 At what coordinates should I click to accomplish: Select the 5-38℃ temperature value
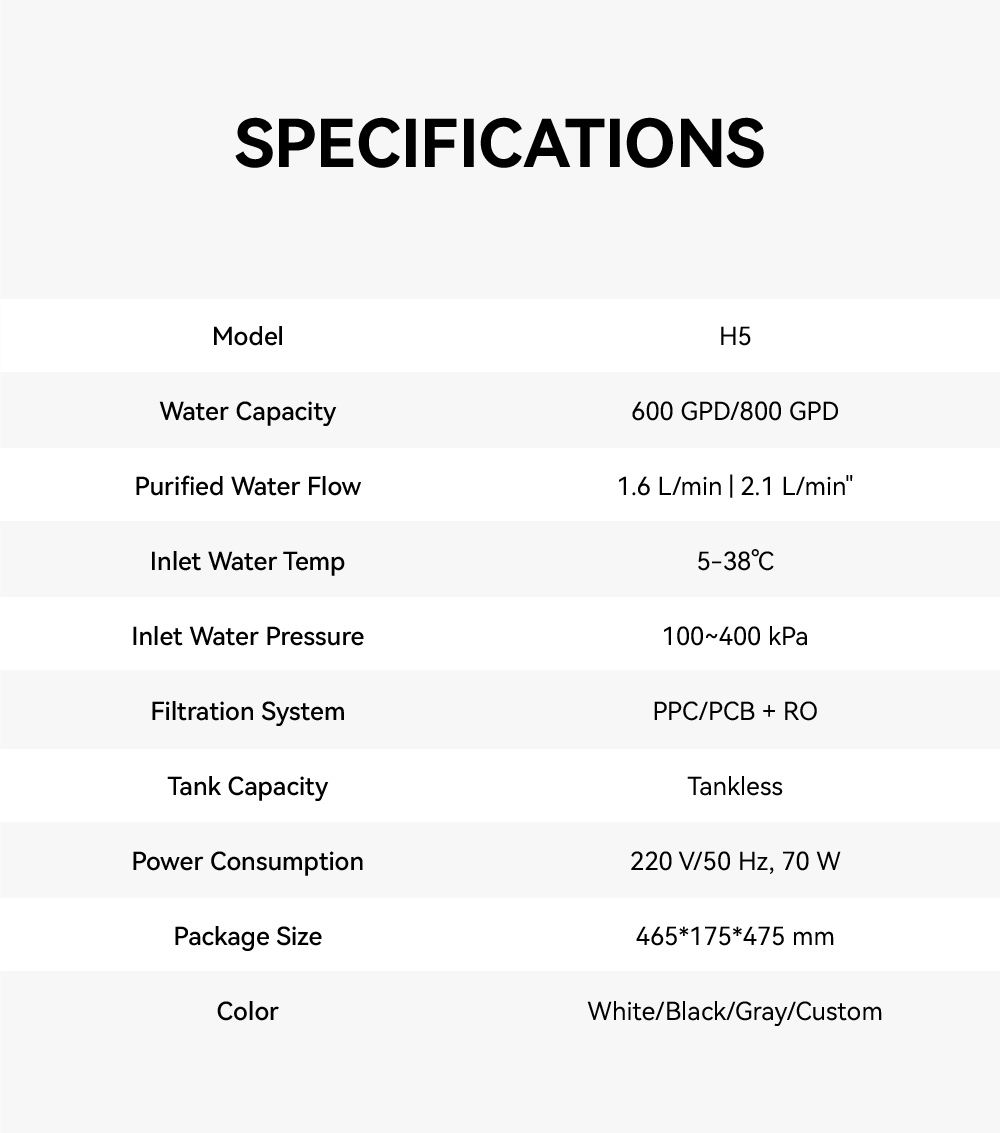point(735,561)
